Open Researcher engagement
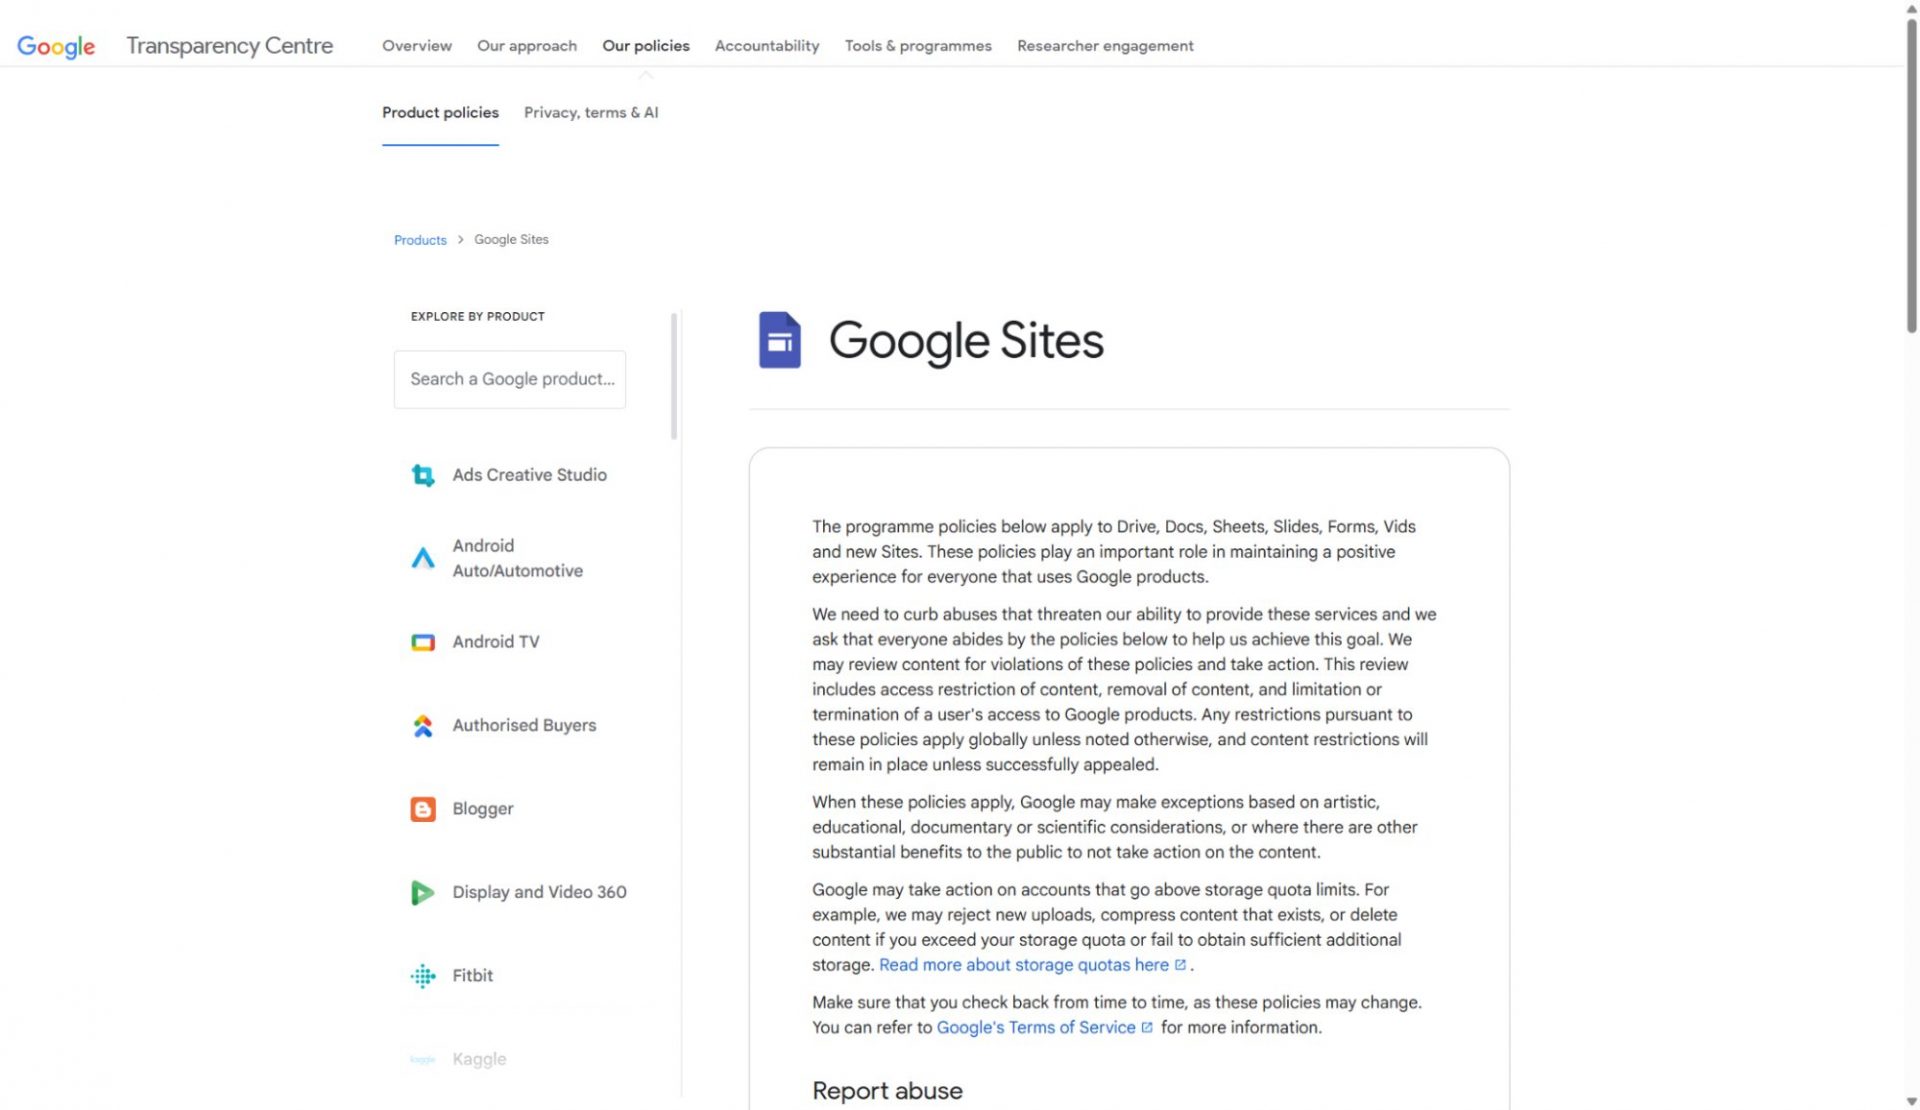 (1104, 46)
